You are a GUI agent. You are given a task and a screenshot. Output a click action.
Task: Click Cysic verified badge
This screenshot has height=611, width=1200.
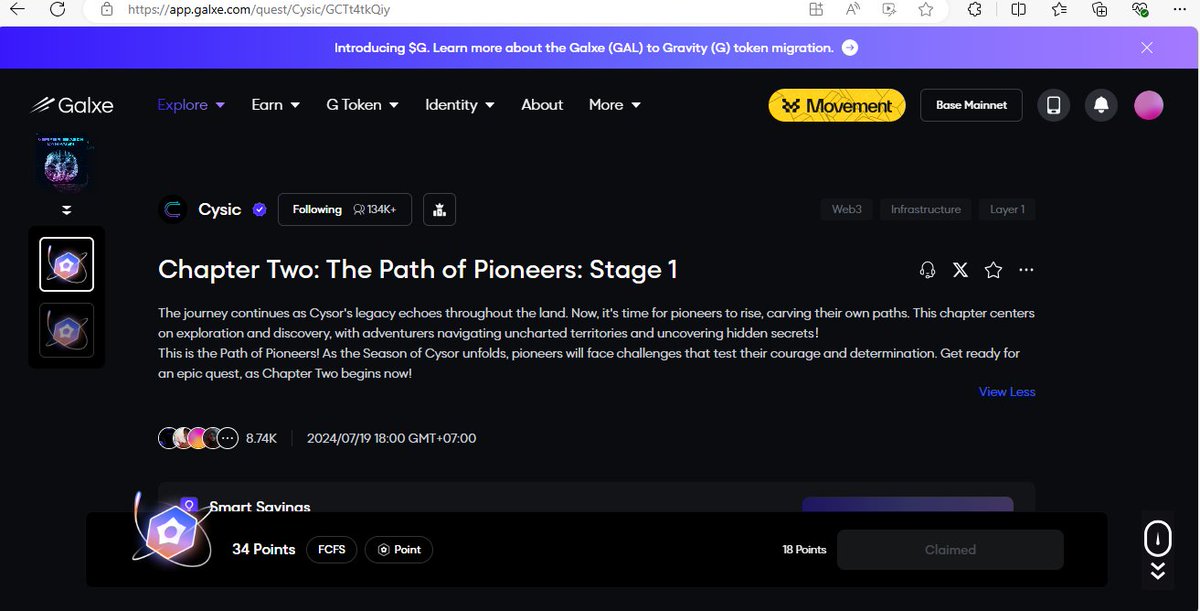259,209
